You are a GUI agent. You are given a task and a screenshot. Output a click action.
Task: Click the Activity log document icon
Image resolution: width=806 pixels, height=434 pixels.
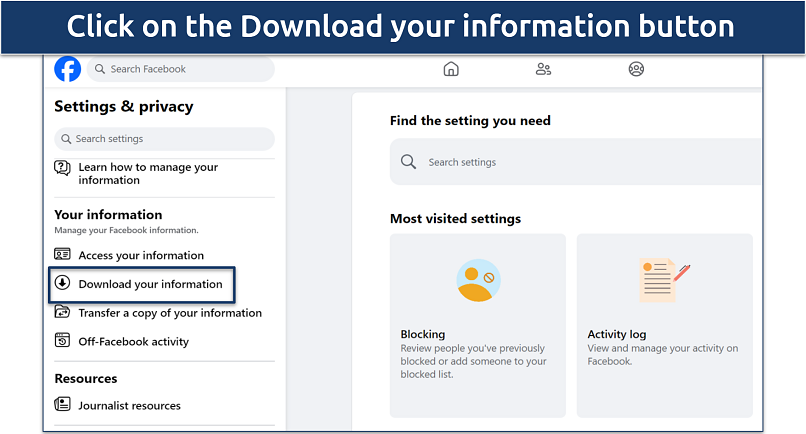(664, 280)
